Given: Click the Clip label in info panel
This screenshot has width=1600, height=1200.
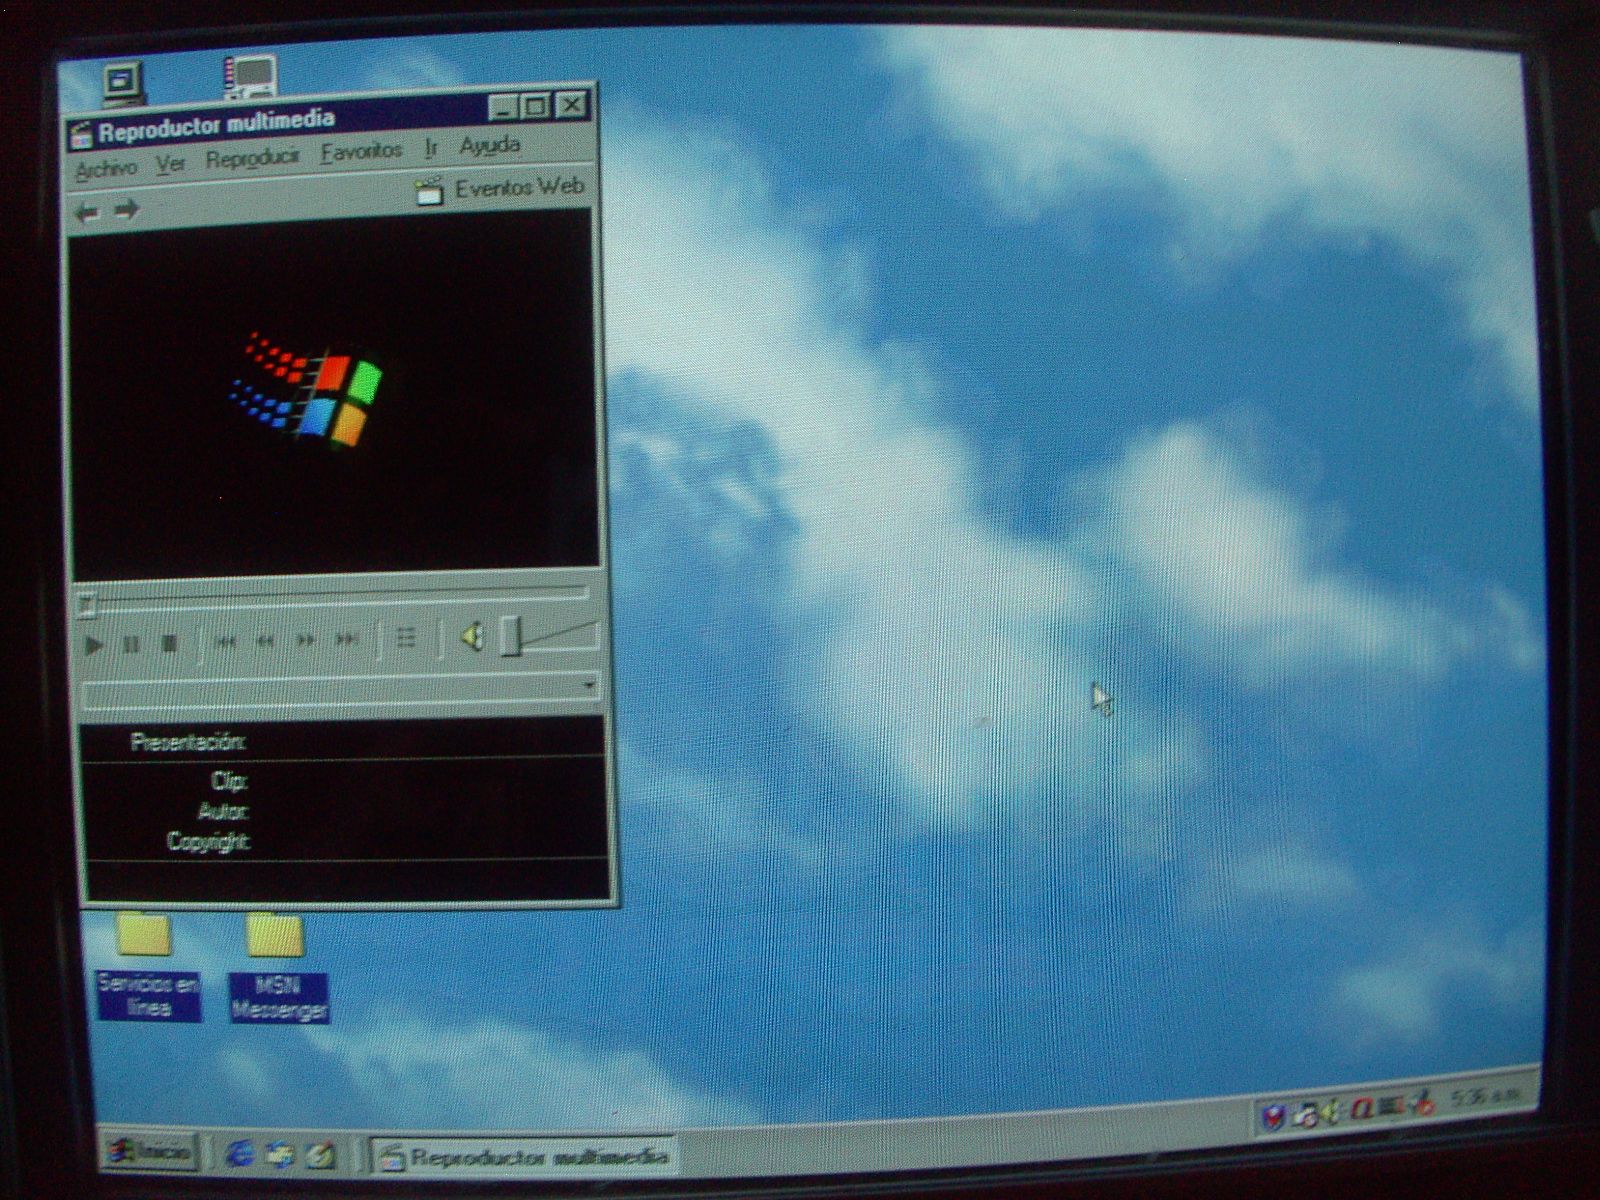Looking at the screenshot, I should (229, 780).
